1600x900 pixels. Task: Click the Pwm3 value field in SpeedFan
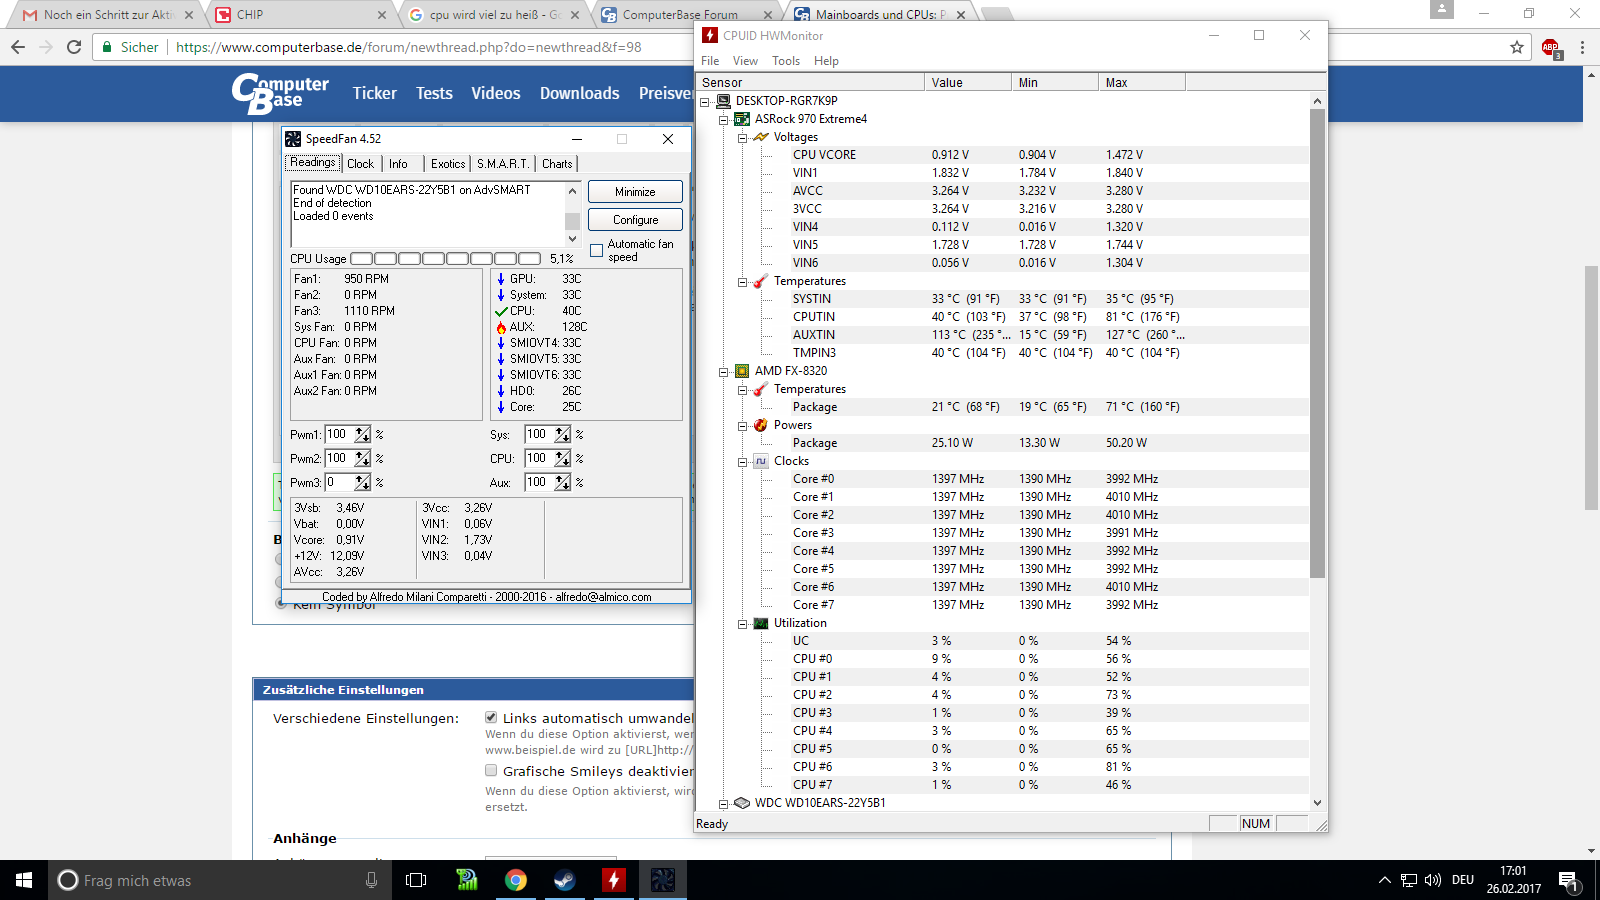pos(340,483)
